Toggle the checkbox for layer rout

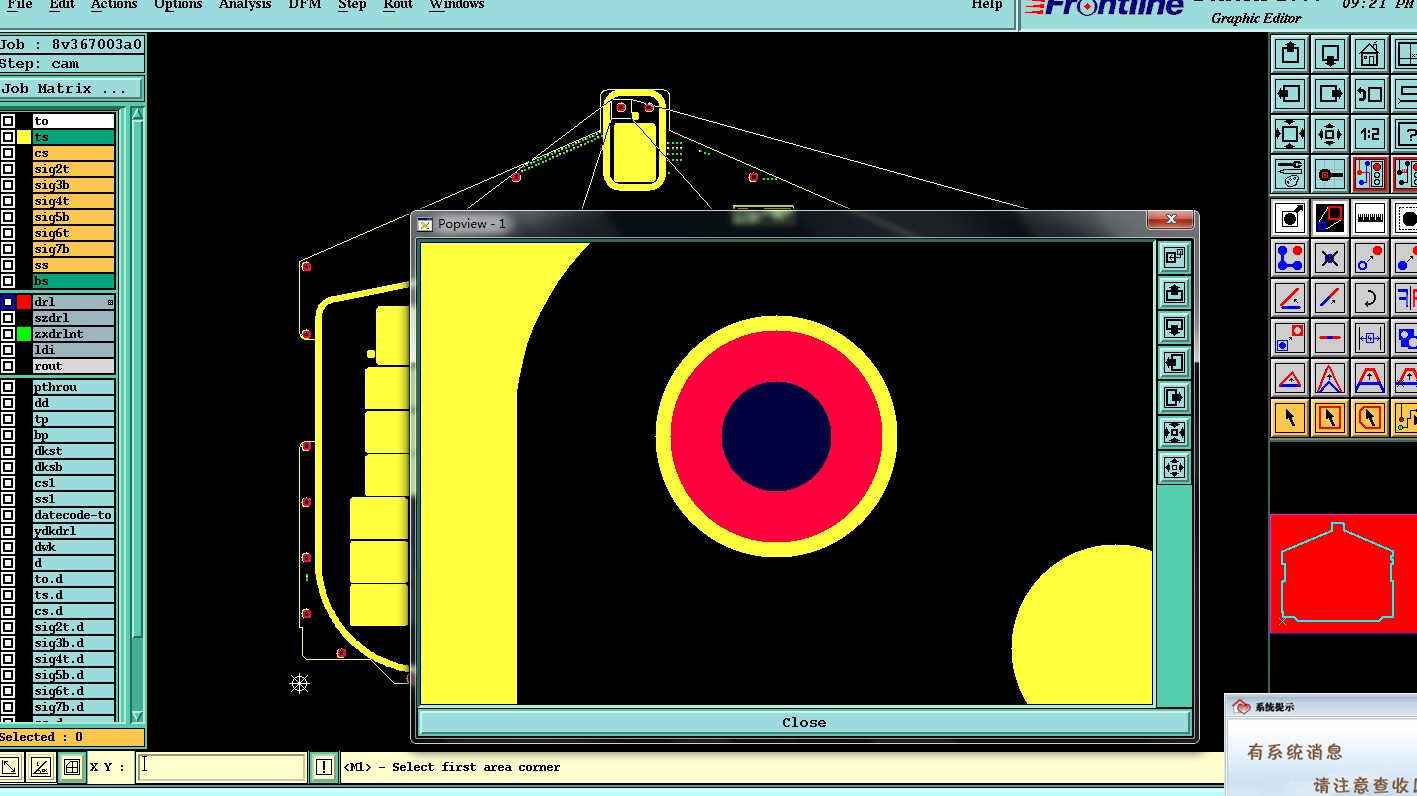point(8,366)
